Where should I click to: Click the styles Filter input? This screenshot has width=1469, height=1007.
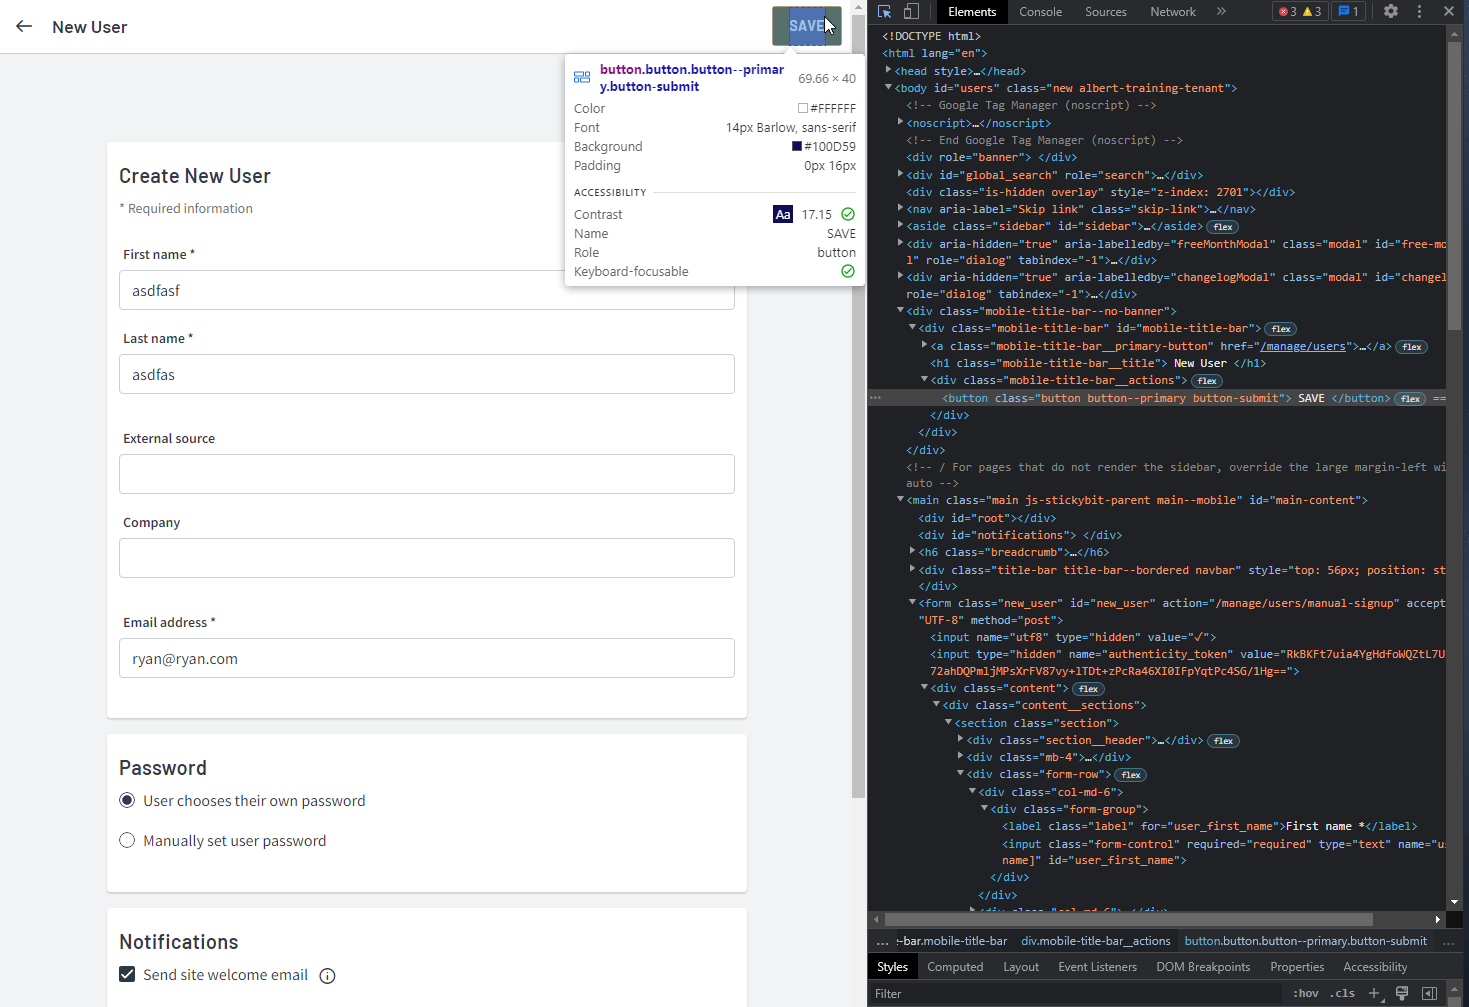1075,994
